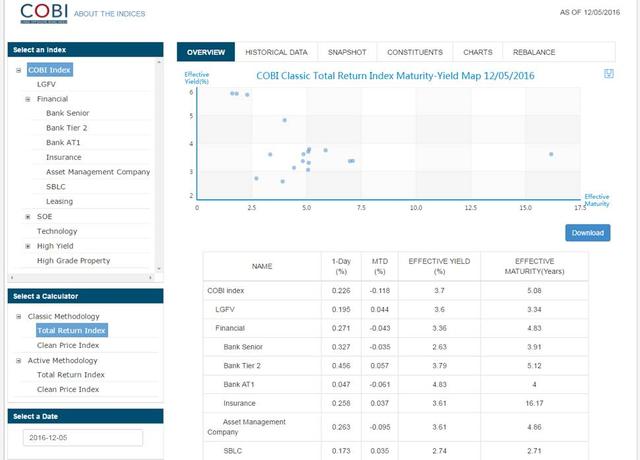Select the Financial index
Screen dimensions: 640x460
[x=52, y=99]
